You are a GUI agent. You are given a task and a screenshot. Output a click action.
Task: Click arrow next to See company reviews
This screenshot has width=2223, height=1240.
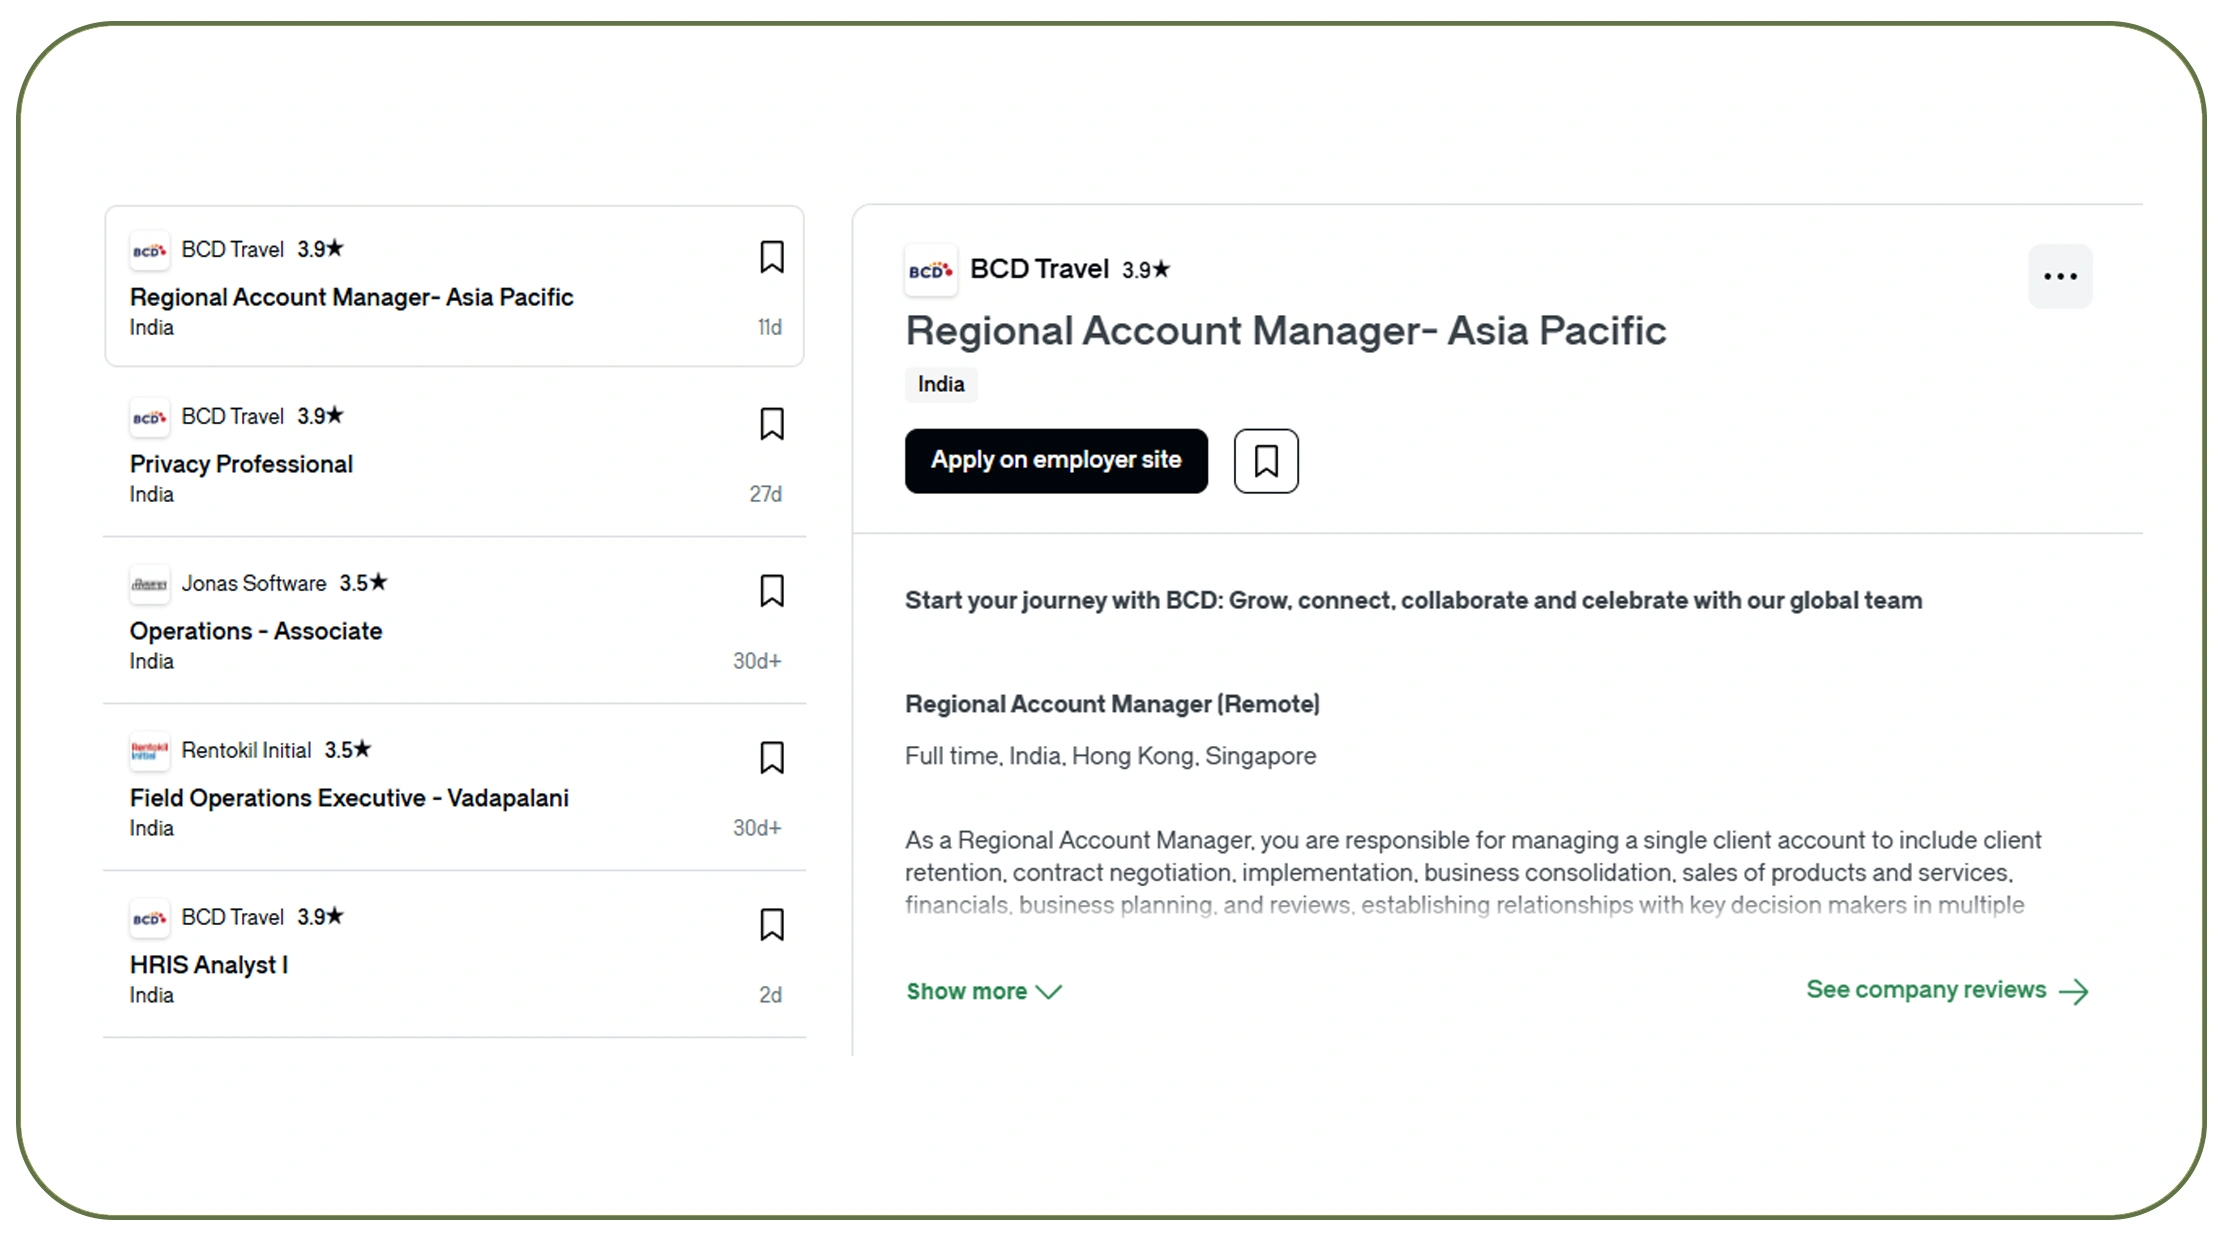[x=2074, y=991]
